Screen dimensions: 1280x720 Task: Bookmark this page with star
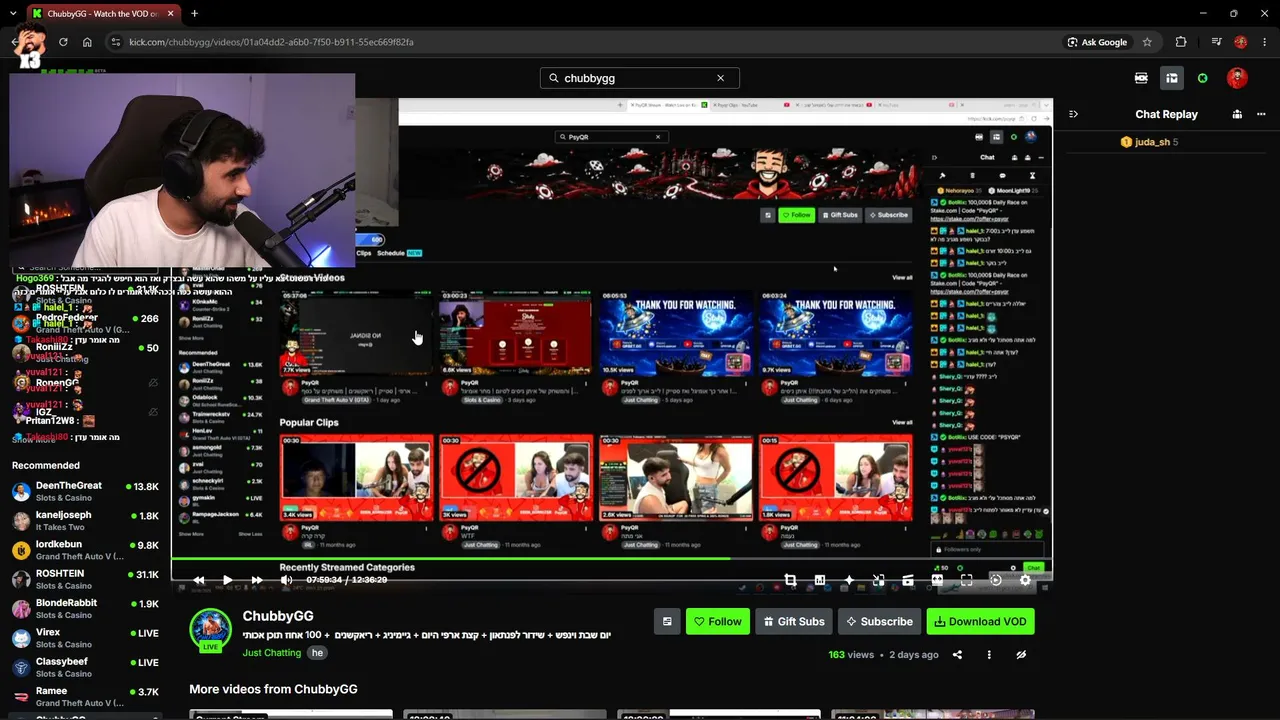pyautogui.click(x=1147, y=42)
